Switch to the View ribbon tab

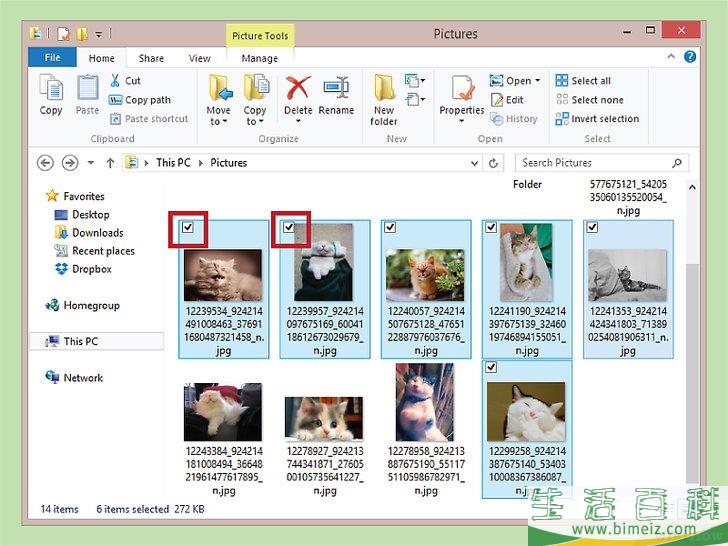pos(200,59)
